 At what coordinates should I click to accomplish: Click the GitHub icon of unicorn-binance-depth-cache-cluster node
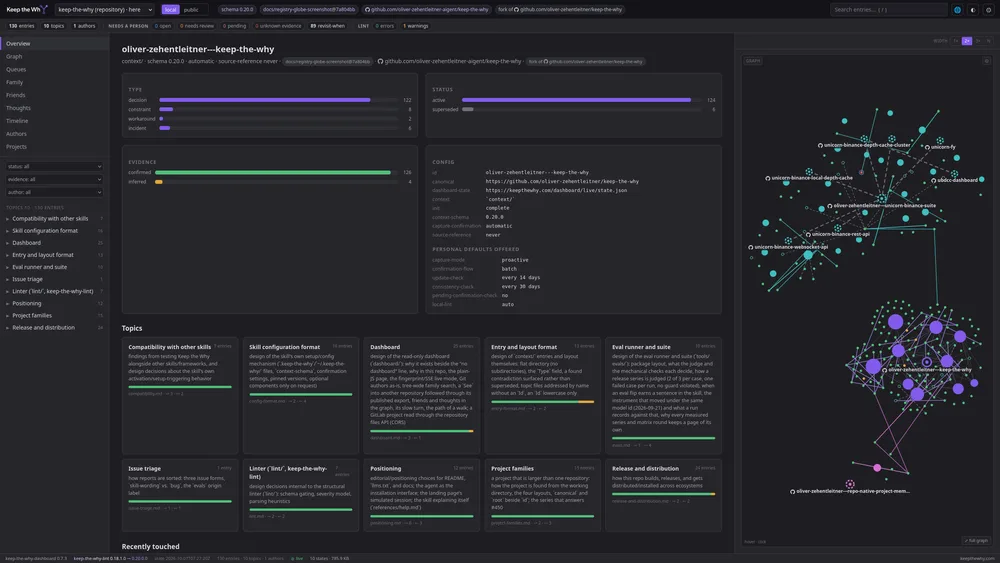820,145
